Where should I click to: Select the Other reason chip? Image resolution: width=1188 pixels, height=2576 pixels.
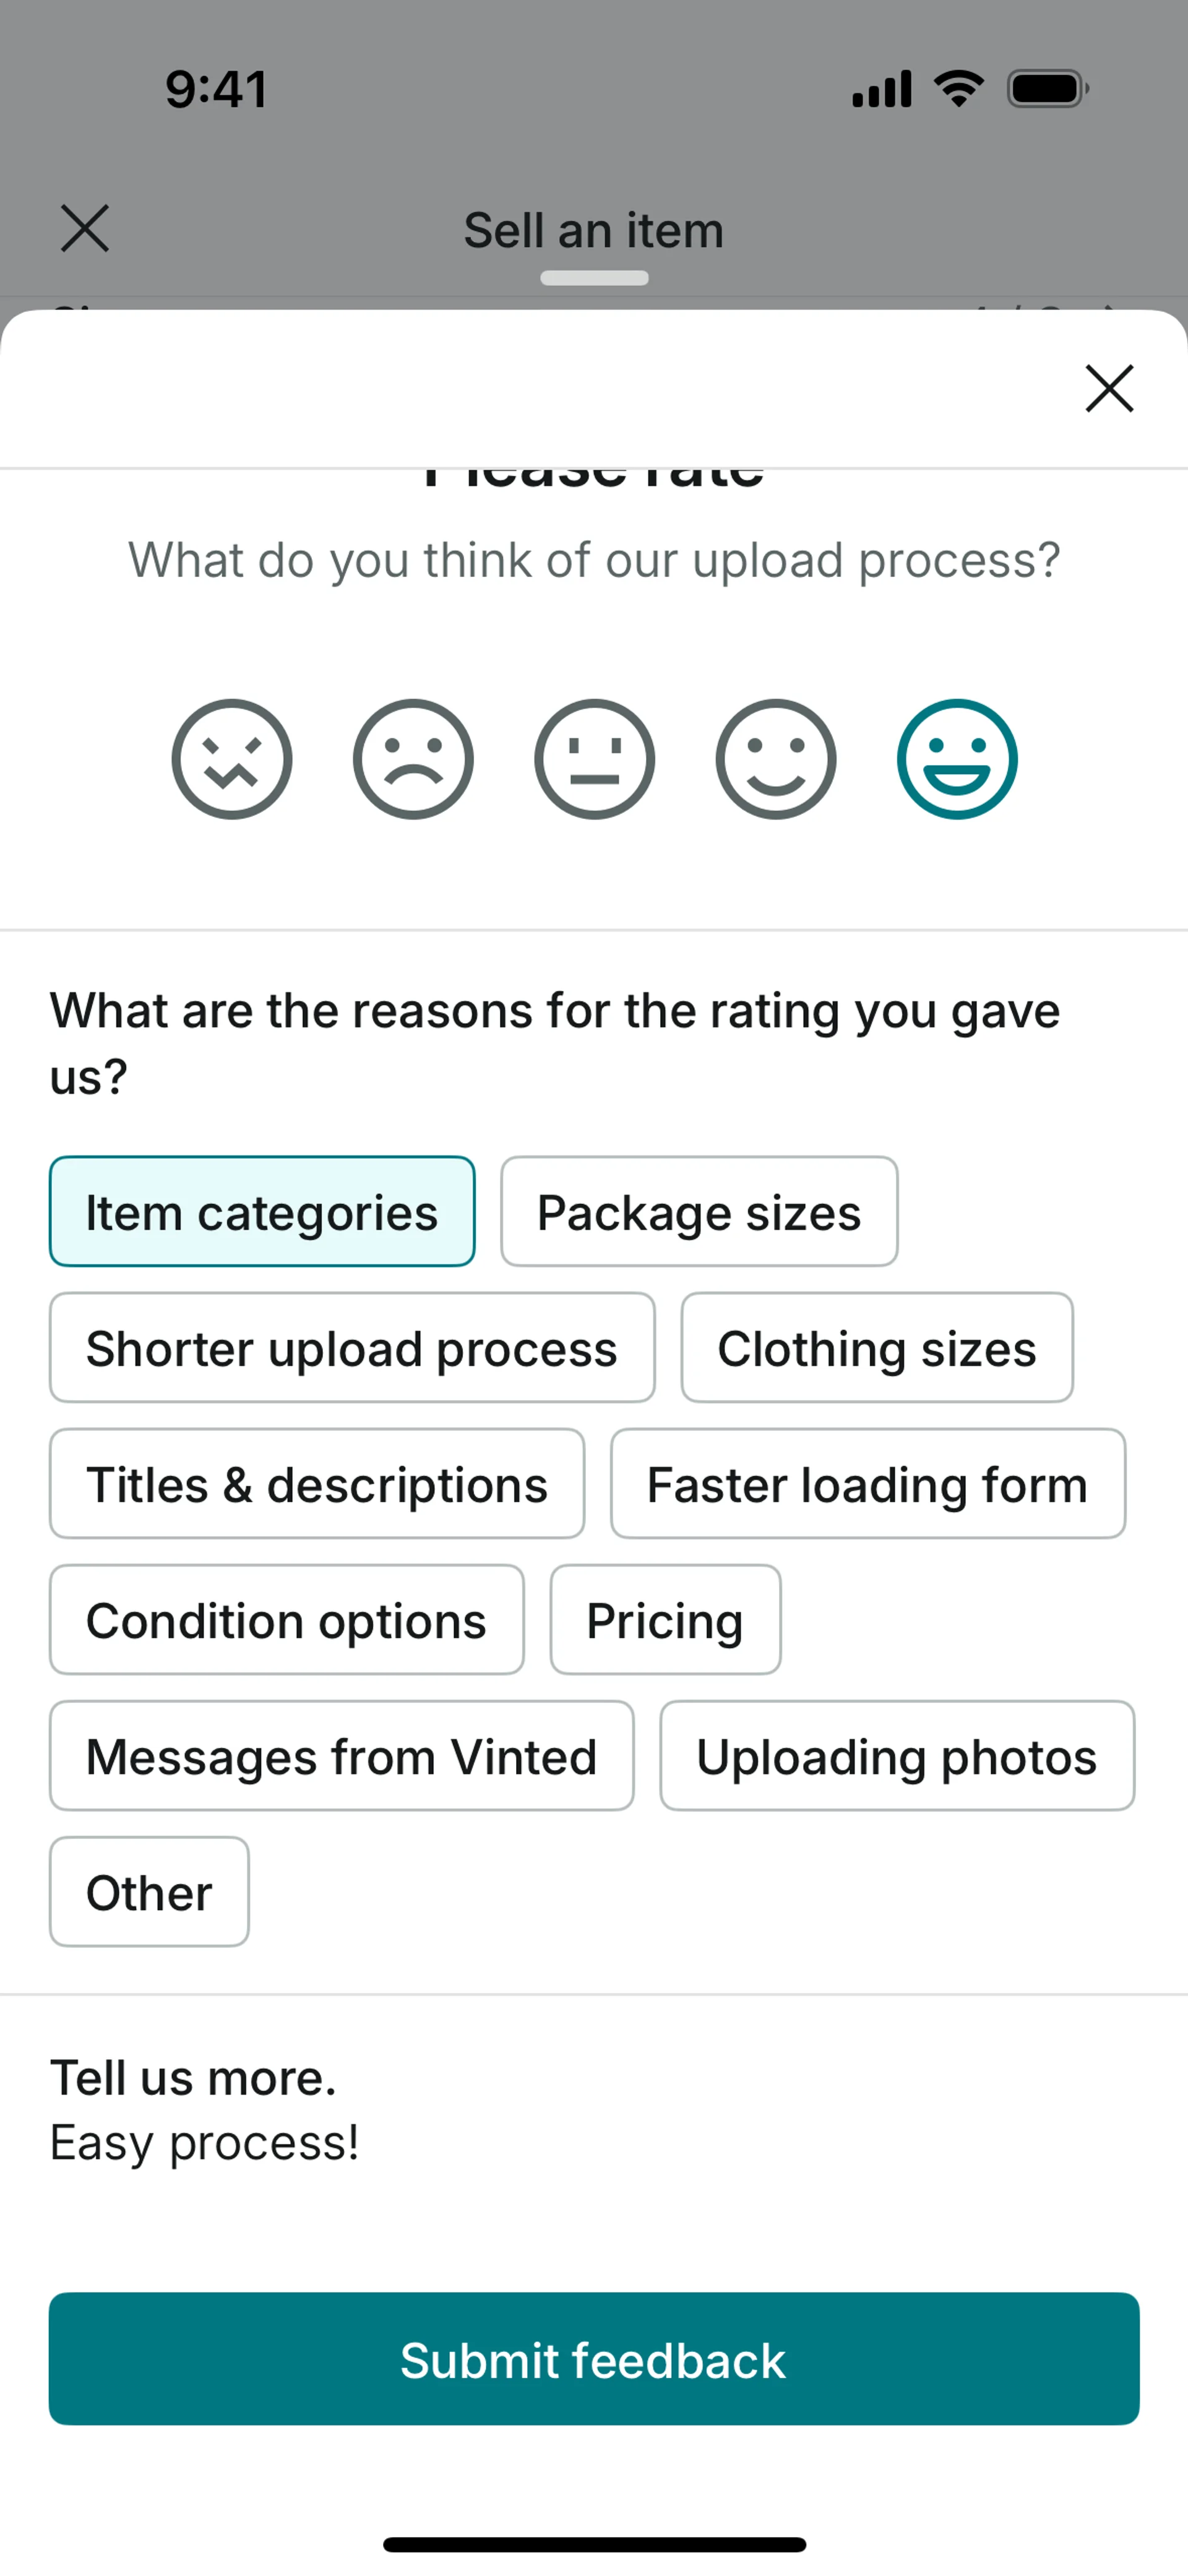(150, 1892)
